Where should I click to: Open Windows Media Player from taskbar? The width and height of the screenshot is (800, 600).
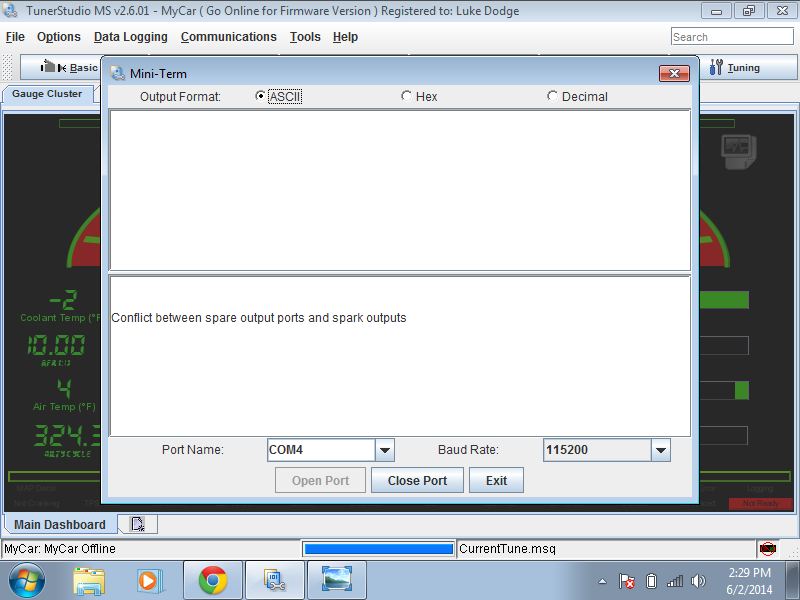pos(151,581)
